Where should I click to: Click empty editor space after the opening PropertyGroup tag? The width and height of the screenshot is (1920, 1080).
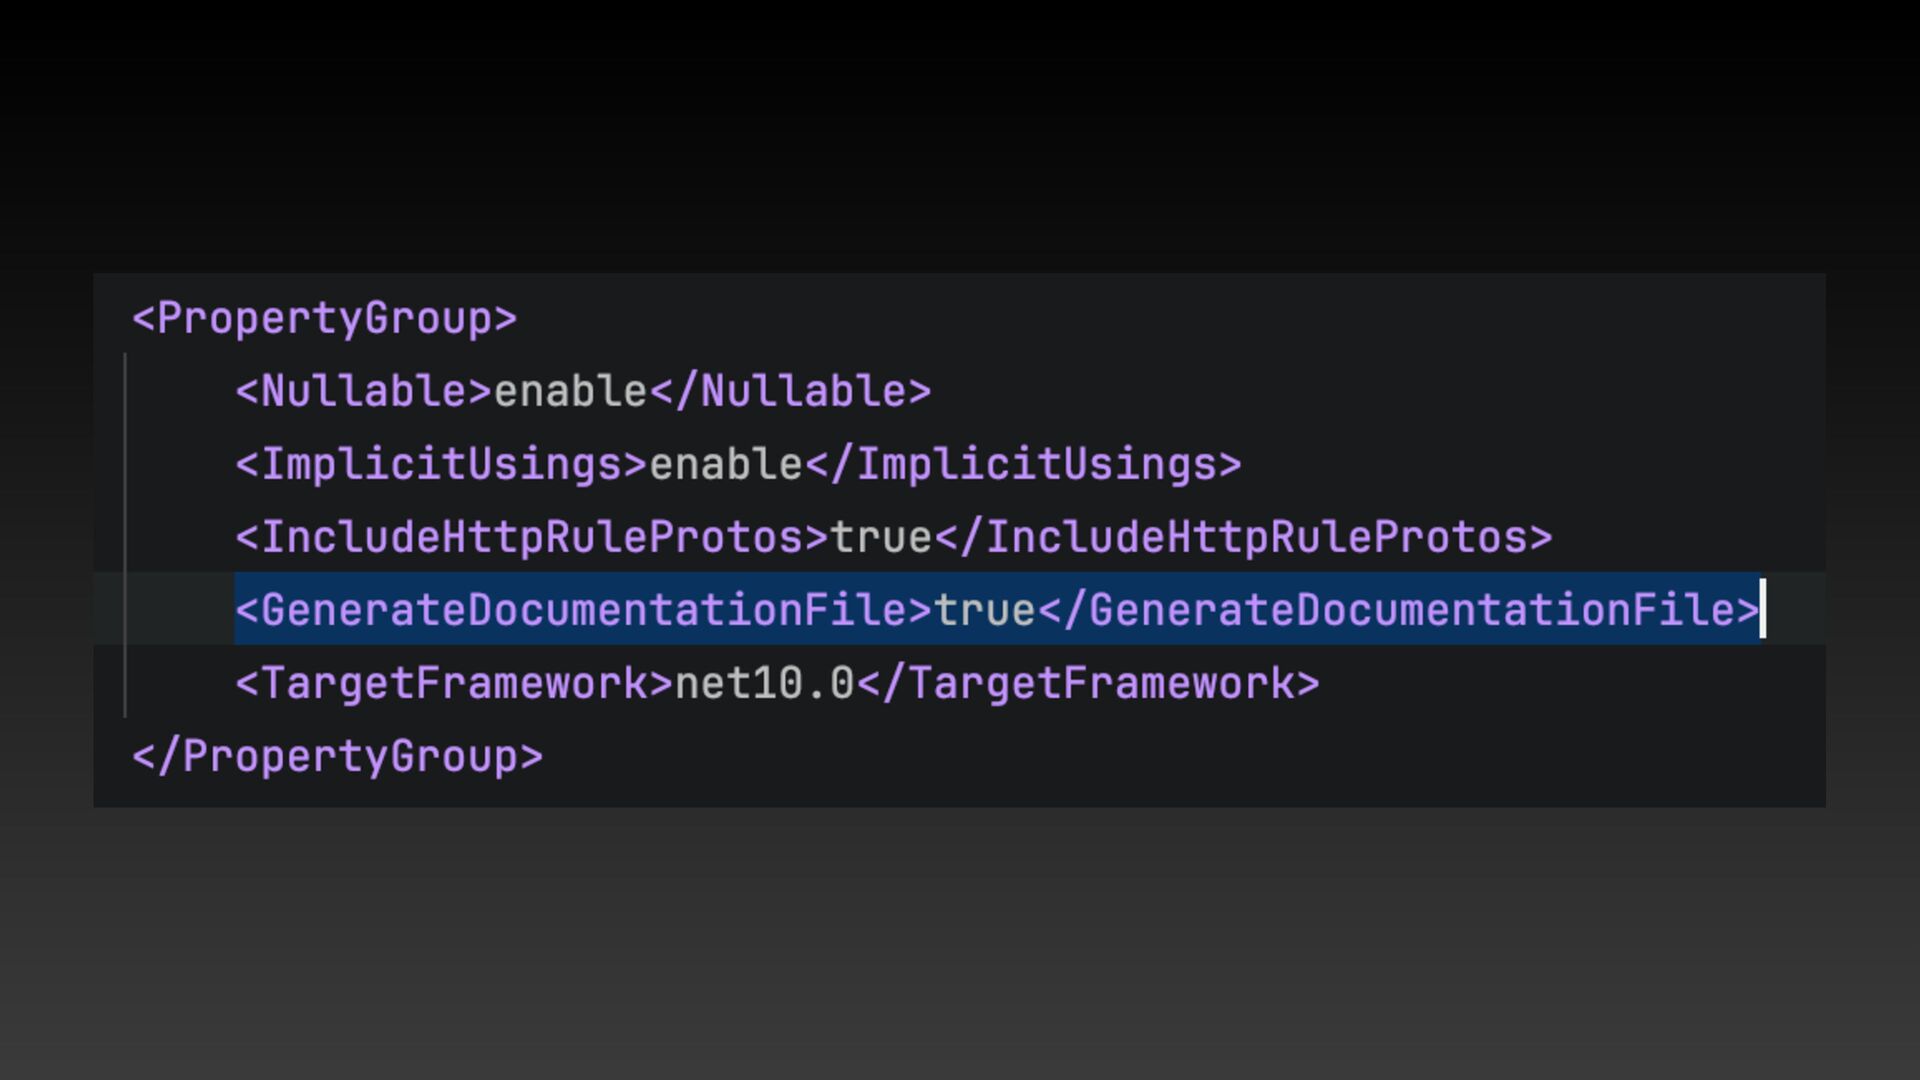click(x=1100, y=319)
